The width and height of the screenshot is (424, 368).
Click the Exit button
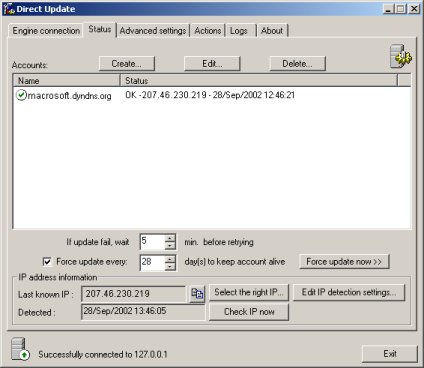pyautogui.click(x=390, y=354)
